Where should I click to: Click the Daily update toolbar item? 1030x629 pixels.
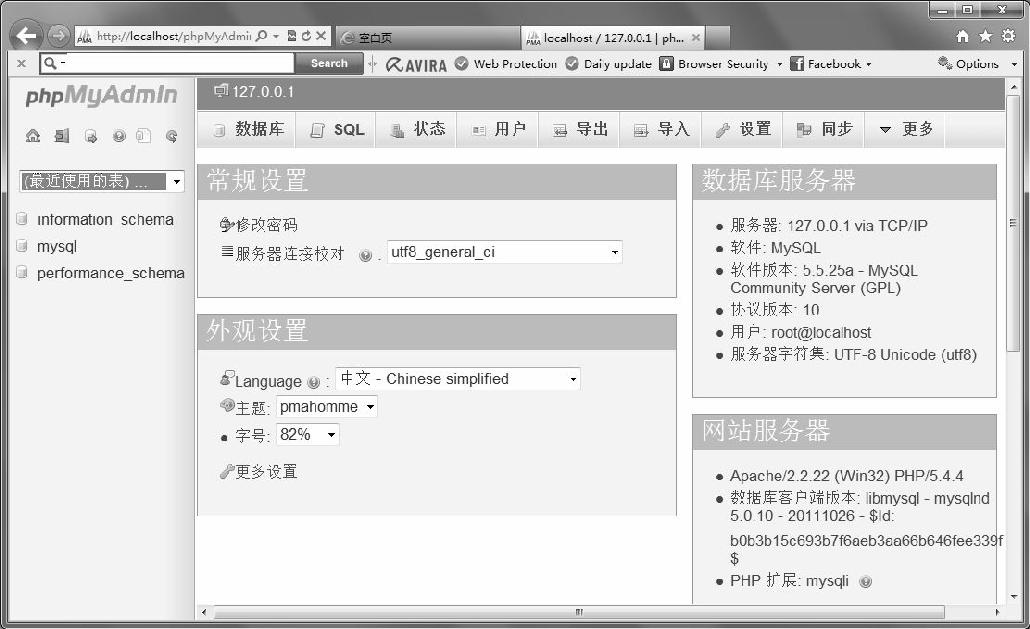pos(609,64)
